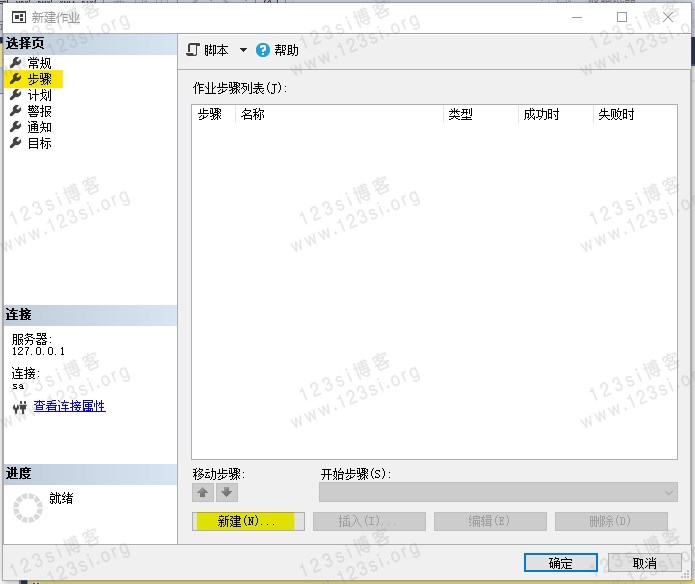
Task: Click the 失败时 column header
Action: point(635,114)
